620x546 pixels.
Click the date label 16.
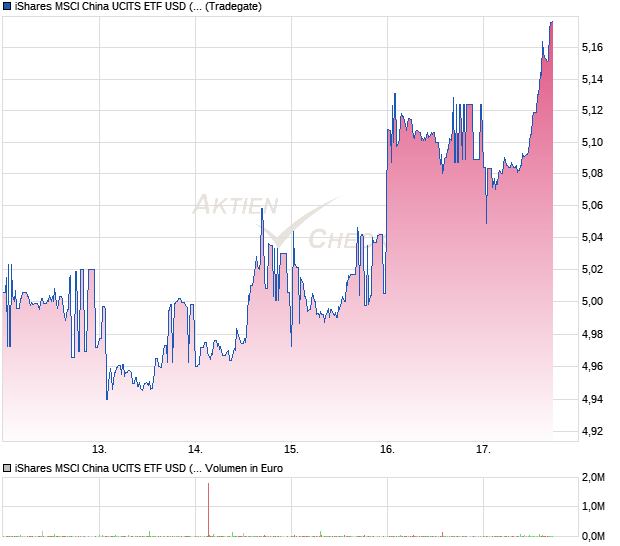[388, 450]
